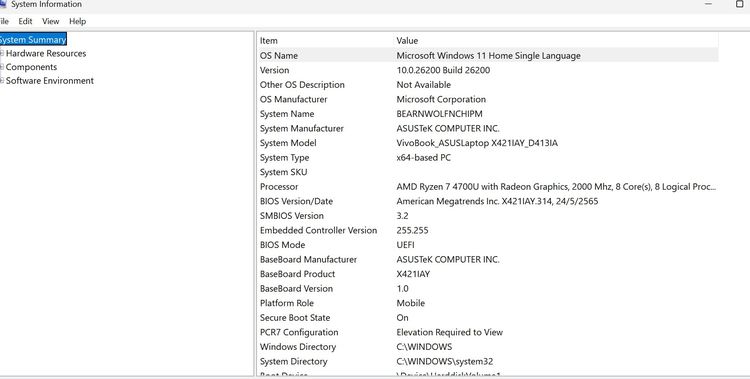Click Microsoft Windows 11 Home Single Language value
Viewport: 750px width, 379px height.
[489, 56]
